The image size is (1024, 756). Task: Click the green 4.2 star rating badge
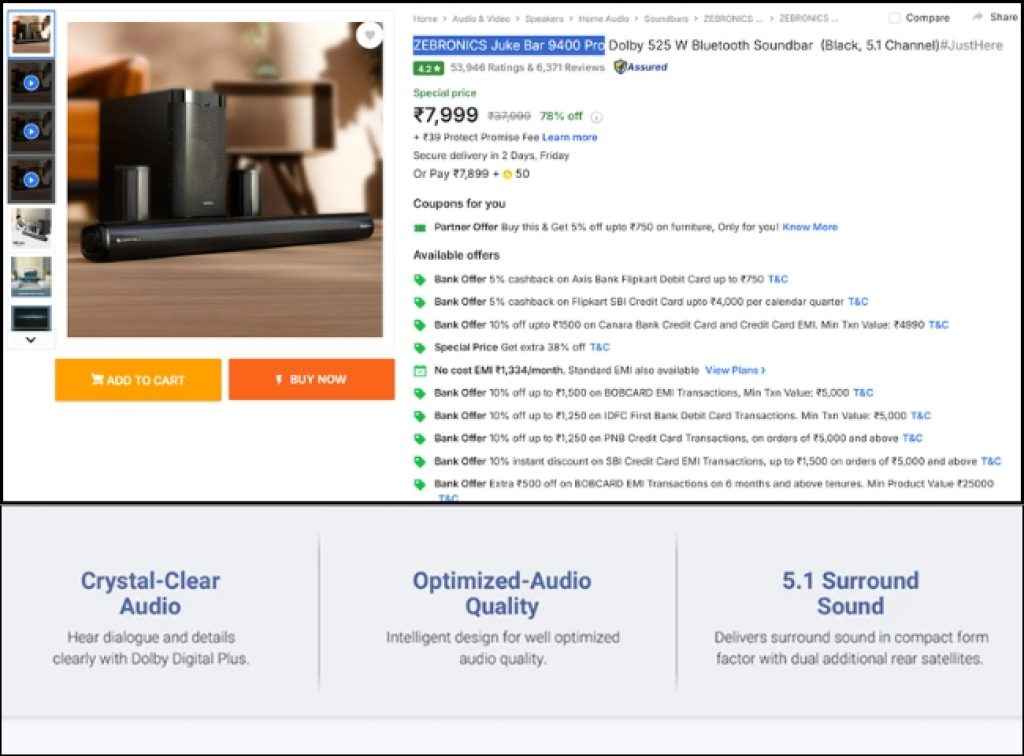pos(428,68)
